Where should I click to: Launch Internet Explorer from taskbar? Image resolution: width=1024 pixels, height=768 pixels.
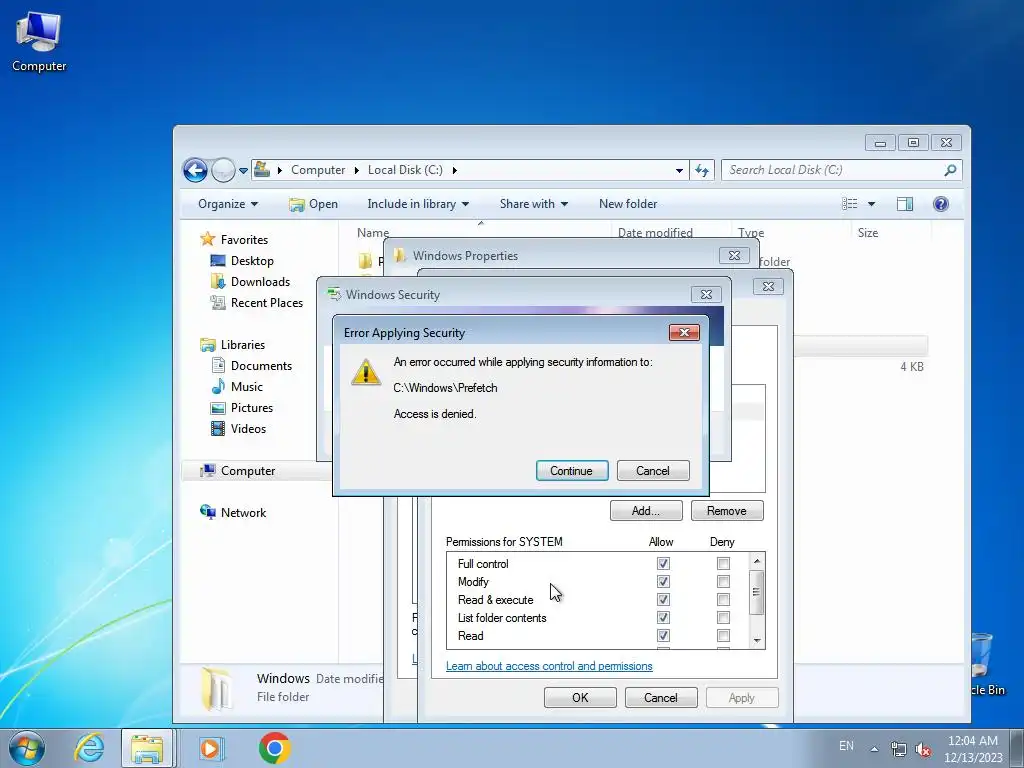(89, 748)
